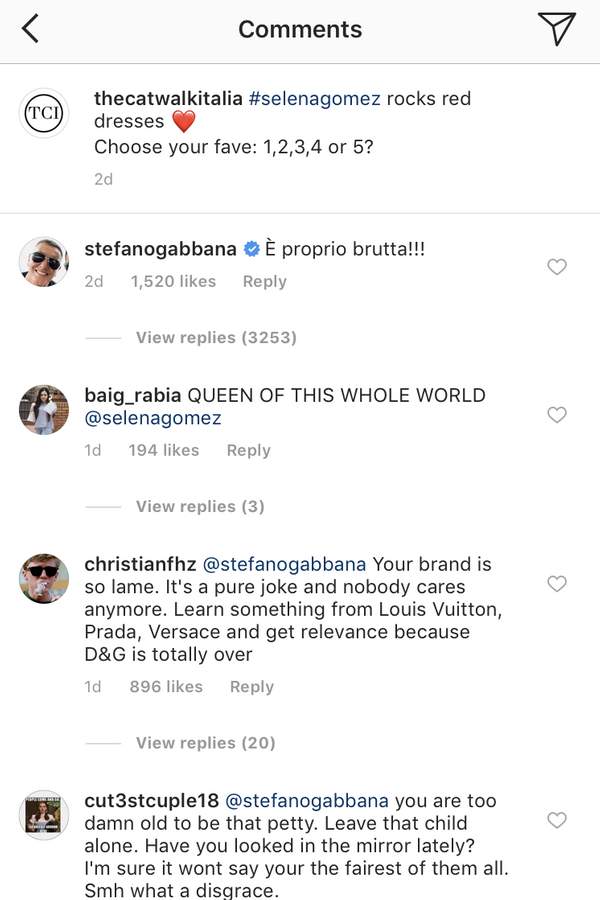This screenshot has height=900, width=600.
Task: Open cut3stcuple18's profile avatar
Action: pos(44,814)
